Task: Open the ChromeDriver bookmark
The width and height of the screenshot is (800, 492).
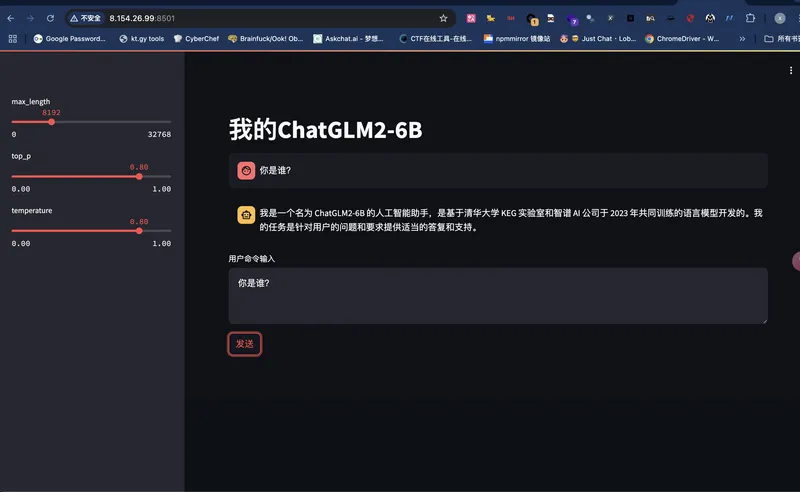Action: click(682, 39)
